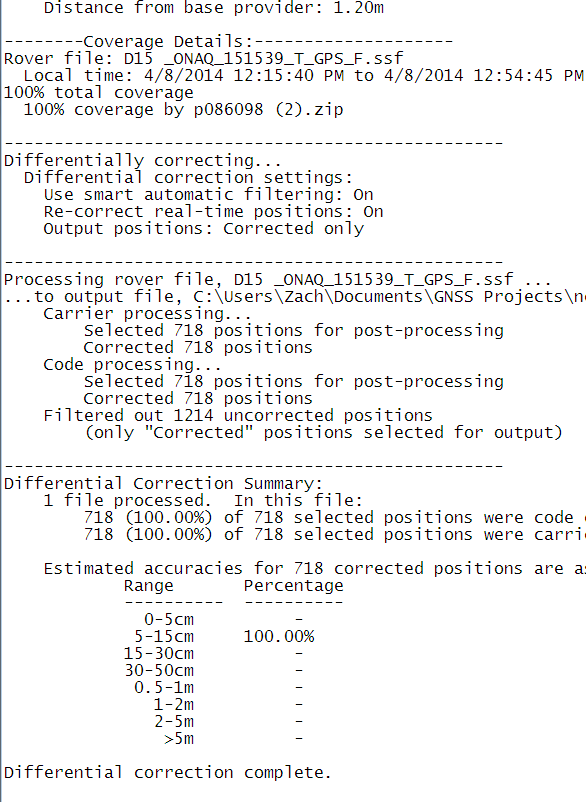
Task: Click the 'Differential Correction Summary:' heading
Action: tap(164, 483)
